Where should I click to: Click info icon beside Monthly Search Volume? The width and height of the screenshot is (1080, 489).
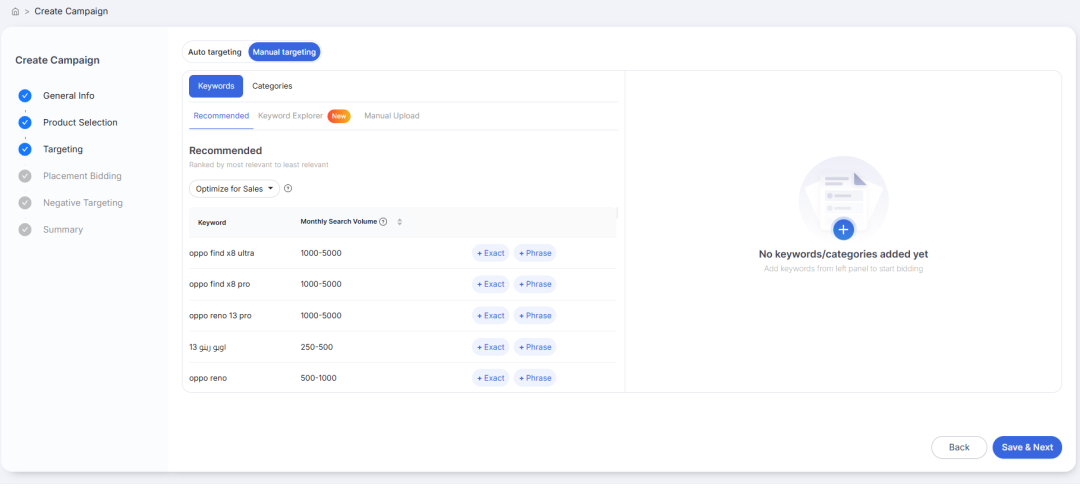[x=383, y=222]
